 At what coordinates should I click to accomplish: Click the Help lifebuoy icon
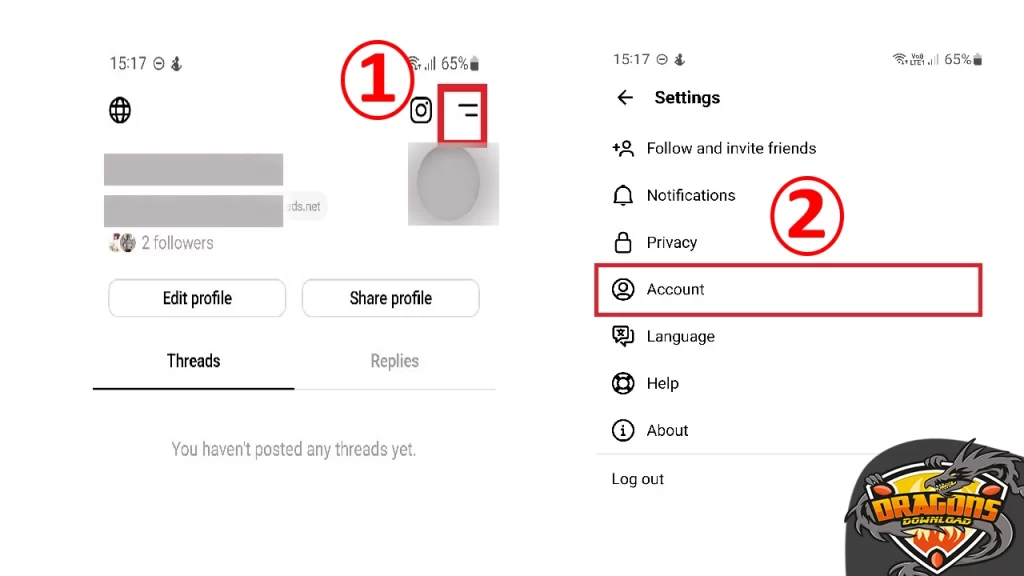tap(623, 383)
